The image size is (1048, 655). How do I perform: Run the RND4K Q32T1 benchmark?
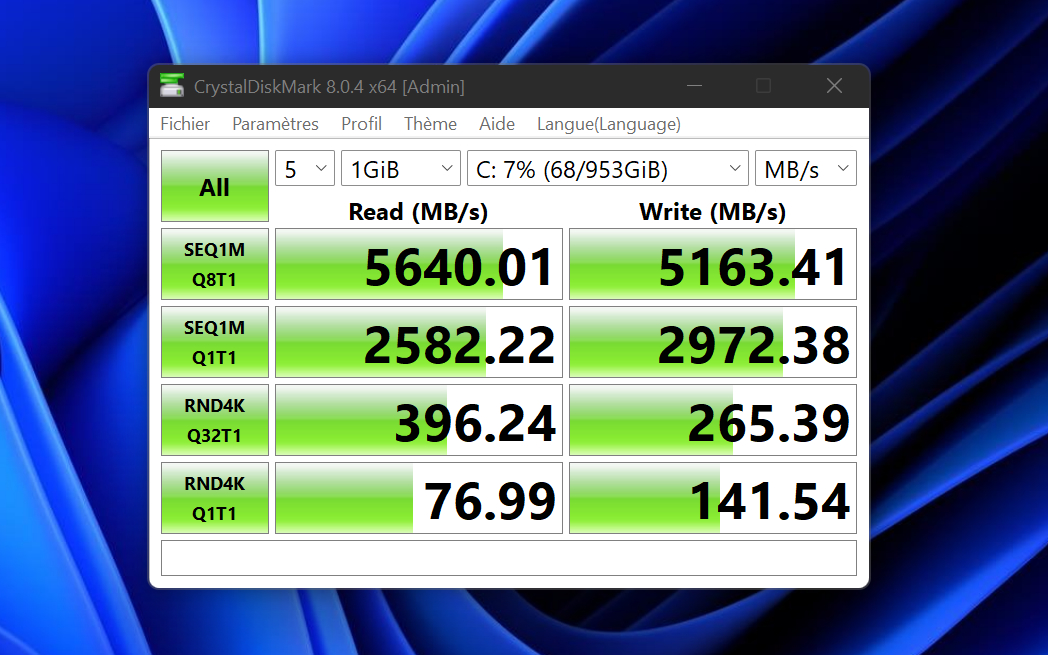[215, 420]
